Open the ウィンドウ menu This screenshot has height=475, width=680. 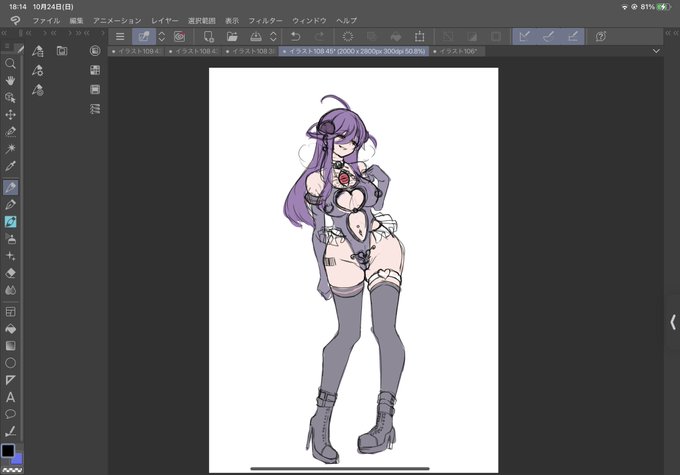tap(309, 20)
